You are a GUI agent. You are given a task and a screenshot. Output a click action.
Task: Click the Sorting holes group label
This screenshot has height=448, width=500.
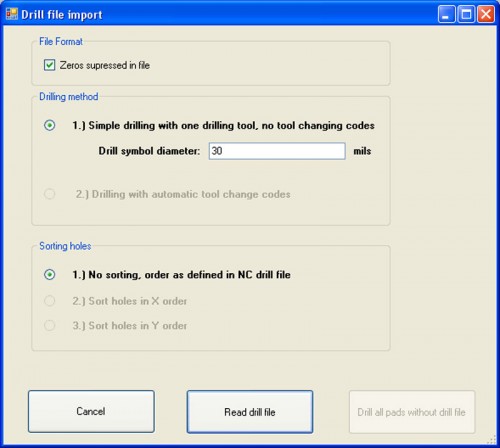click(65, 246)
